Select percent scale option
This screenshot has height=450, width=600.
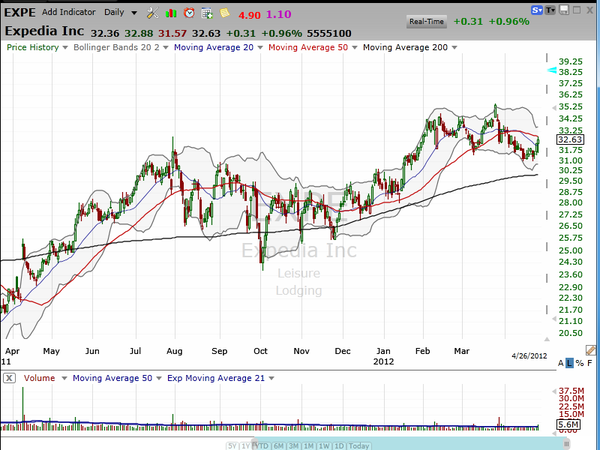[580, 363]
